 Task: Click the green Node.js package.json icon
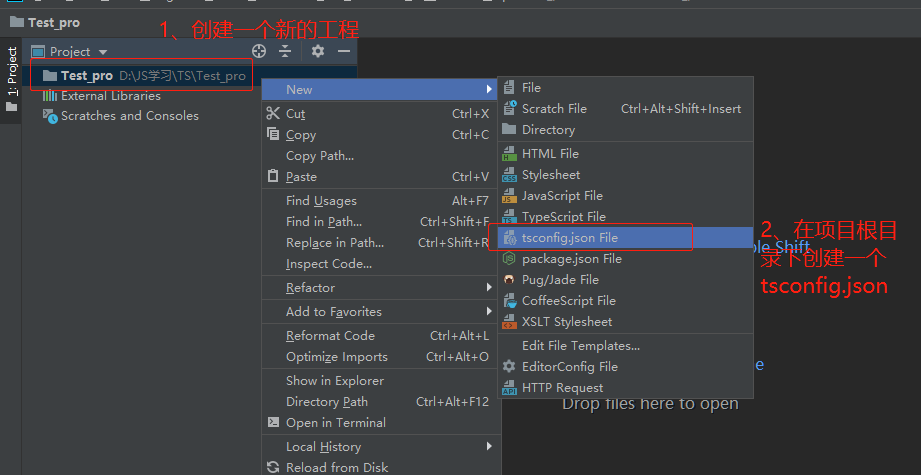coord(509,258)
